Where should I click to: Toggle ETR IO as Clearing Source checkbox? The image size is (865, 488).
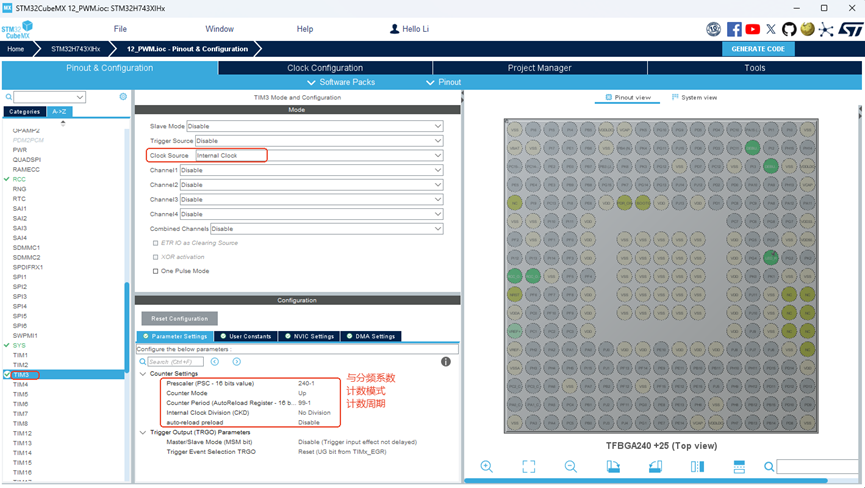click(x=156, y=243)
